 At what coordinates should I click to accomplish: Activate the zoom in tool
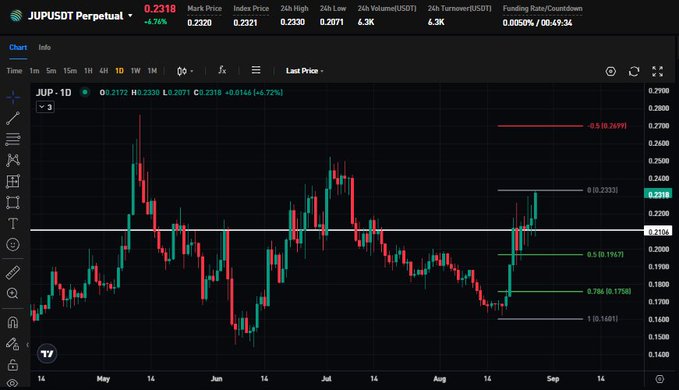point(13,293)
